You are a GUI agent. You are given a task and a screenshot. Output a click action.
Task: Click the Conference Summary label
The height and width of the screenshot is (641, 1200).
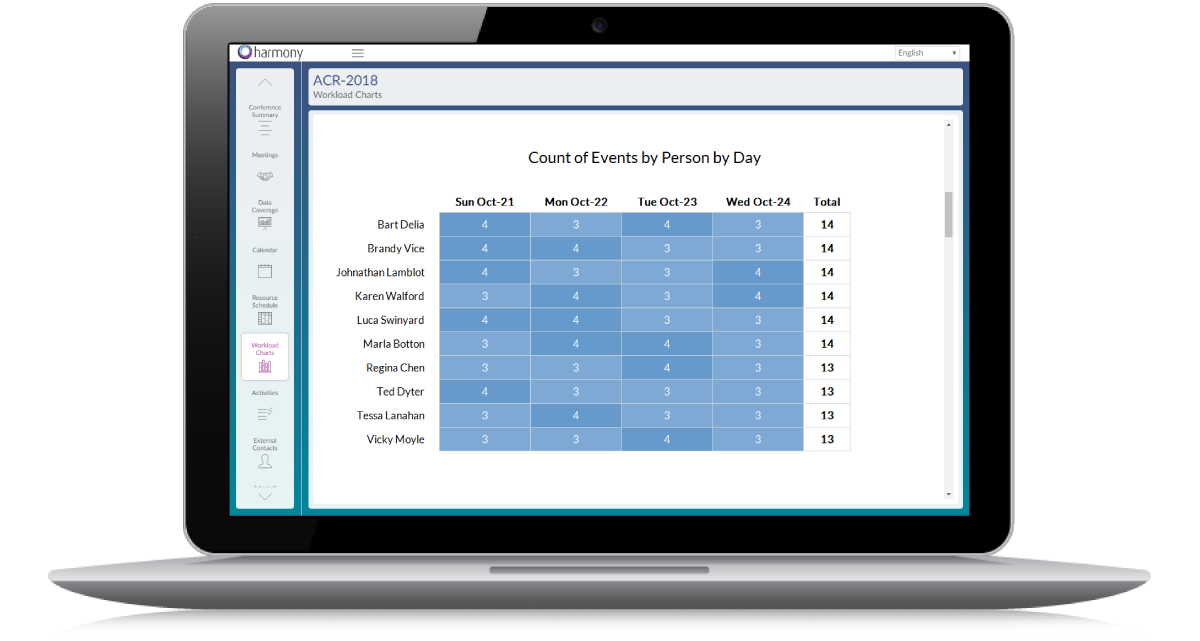pos(265,111)
